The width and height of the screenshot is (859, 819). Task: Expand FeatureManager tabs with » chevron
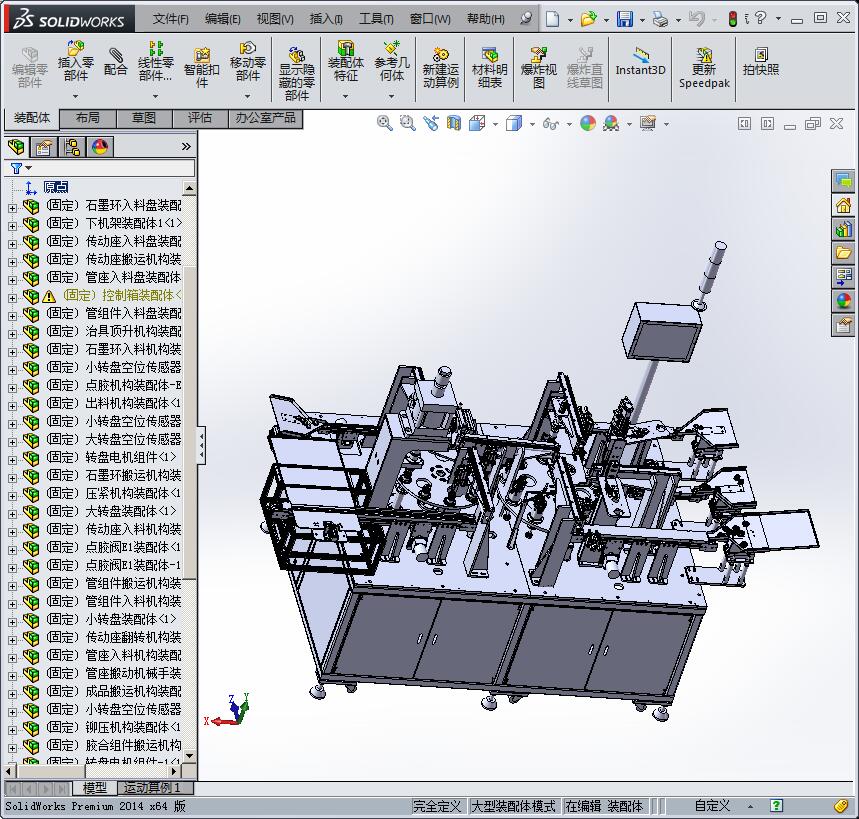(x=186, y=146)
